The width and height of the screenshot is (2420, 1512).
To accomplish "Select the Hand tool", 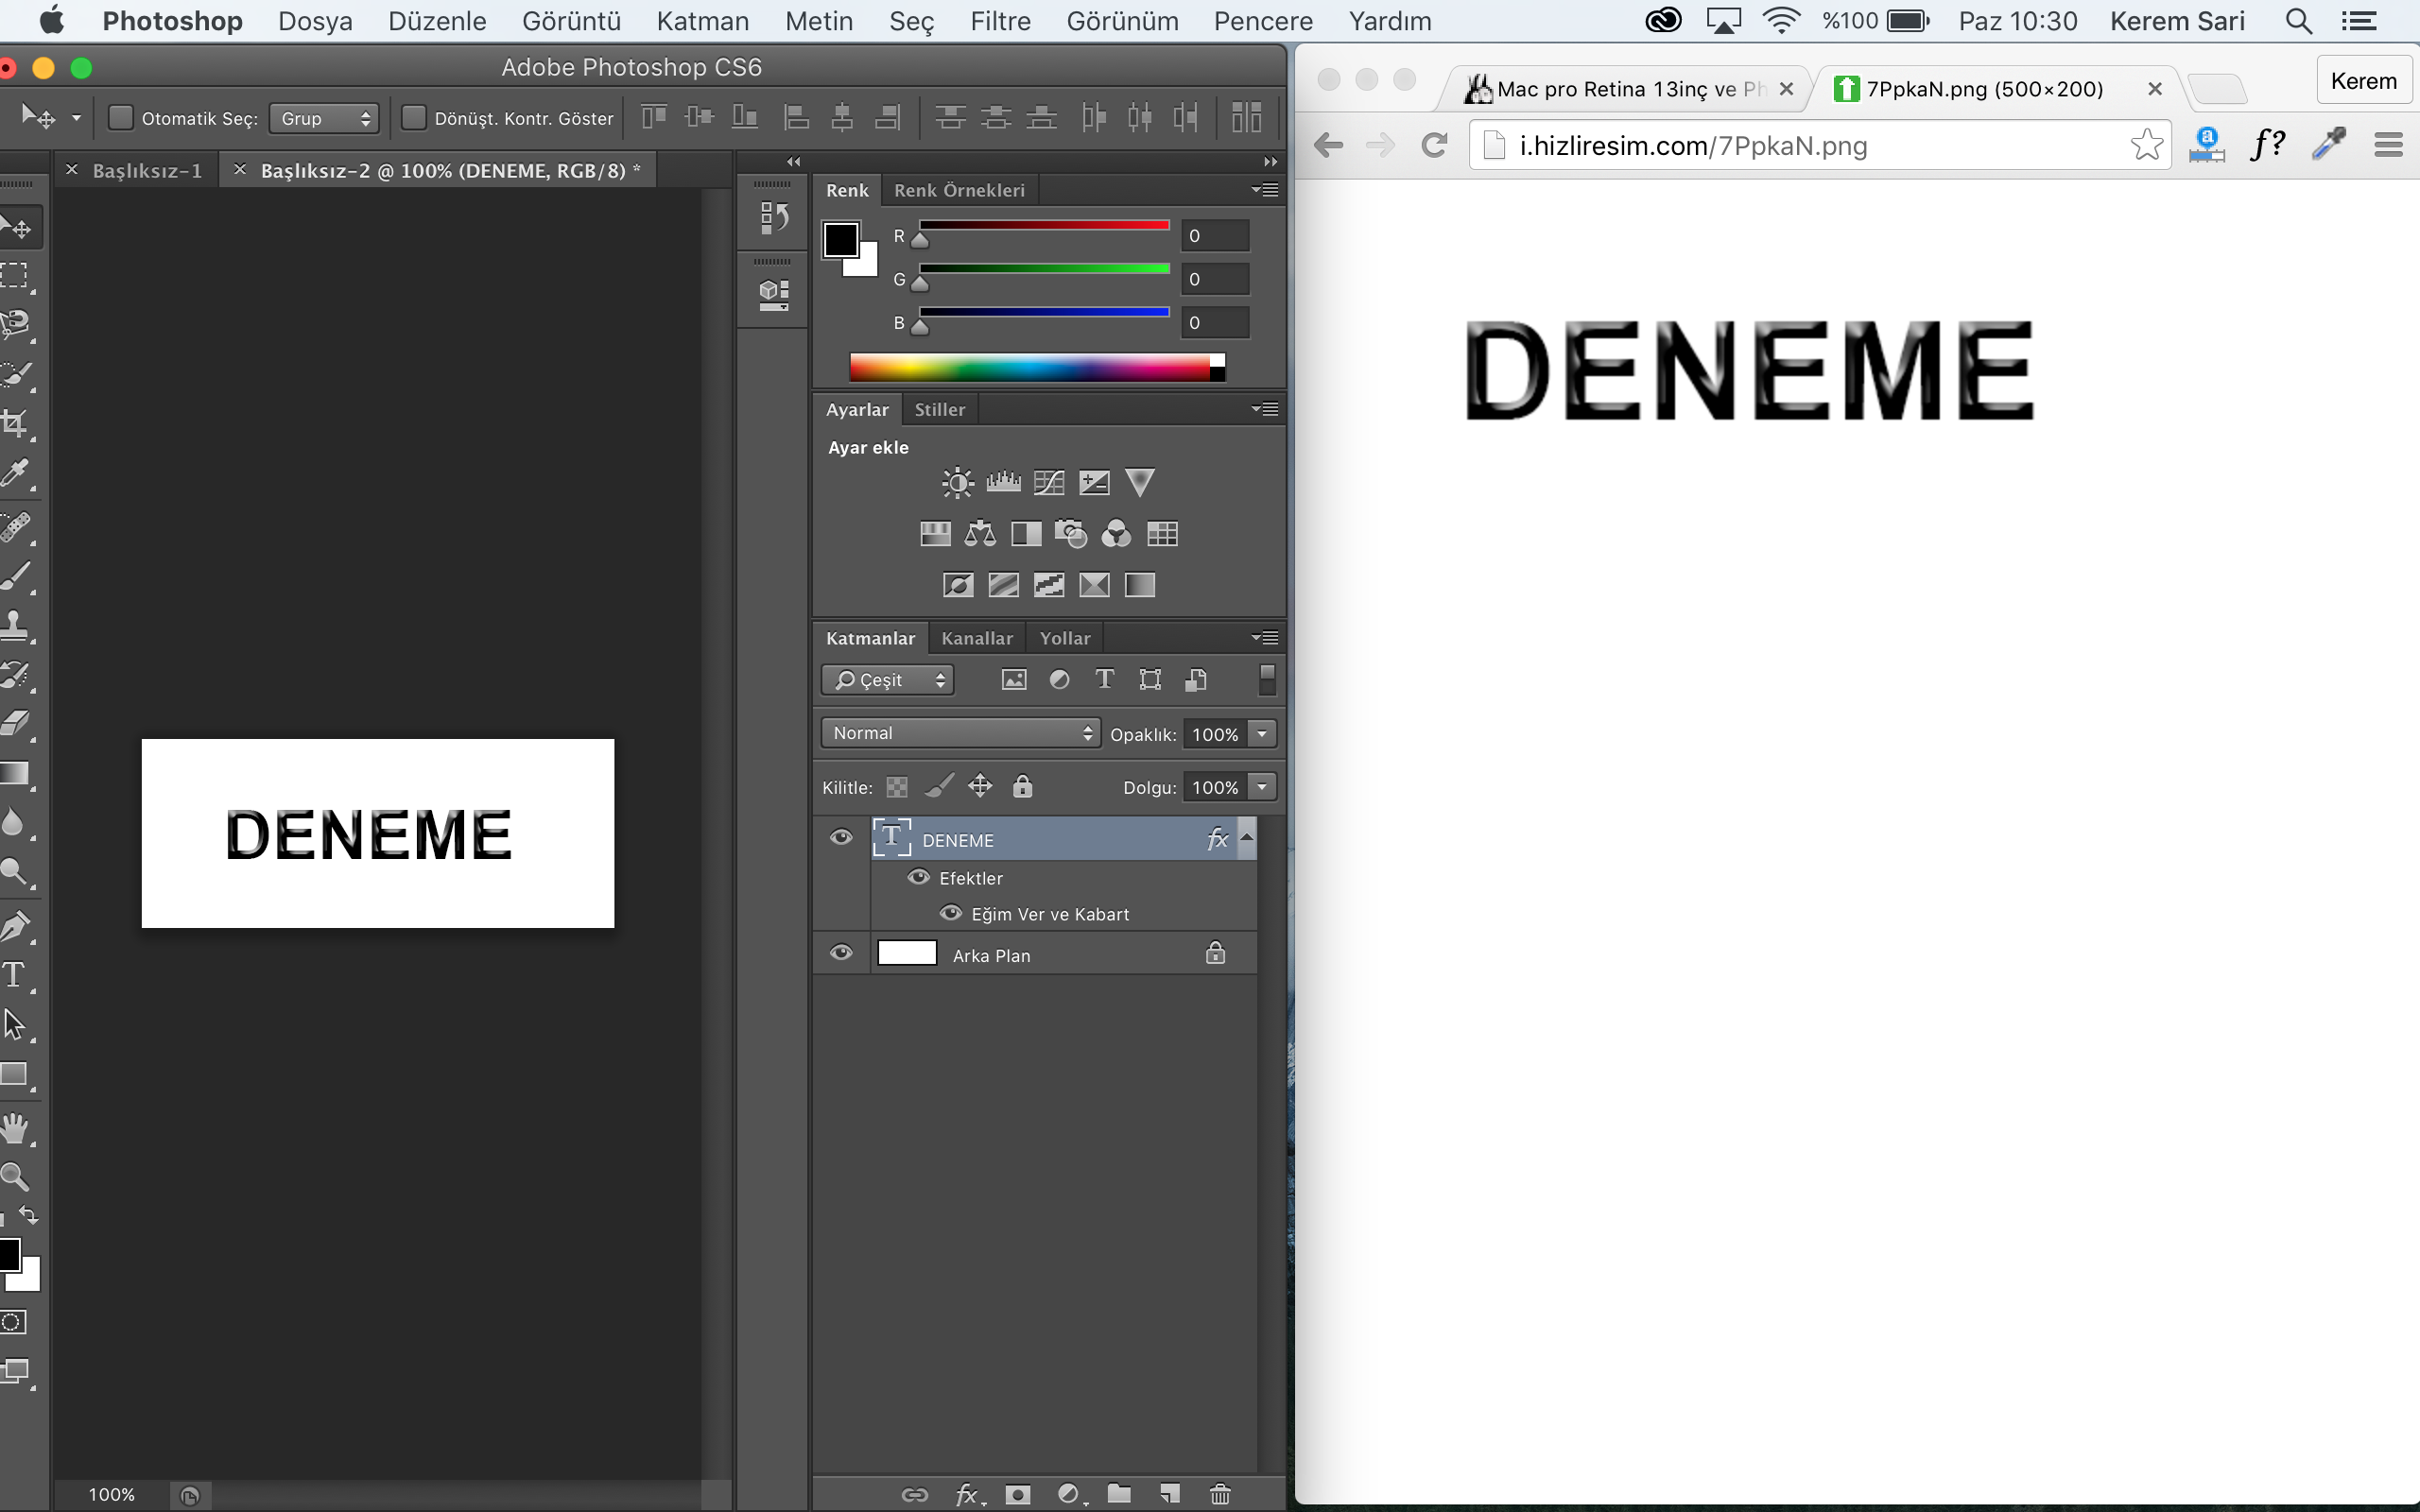I will 15,1127.
